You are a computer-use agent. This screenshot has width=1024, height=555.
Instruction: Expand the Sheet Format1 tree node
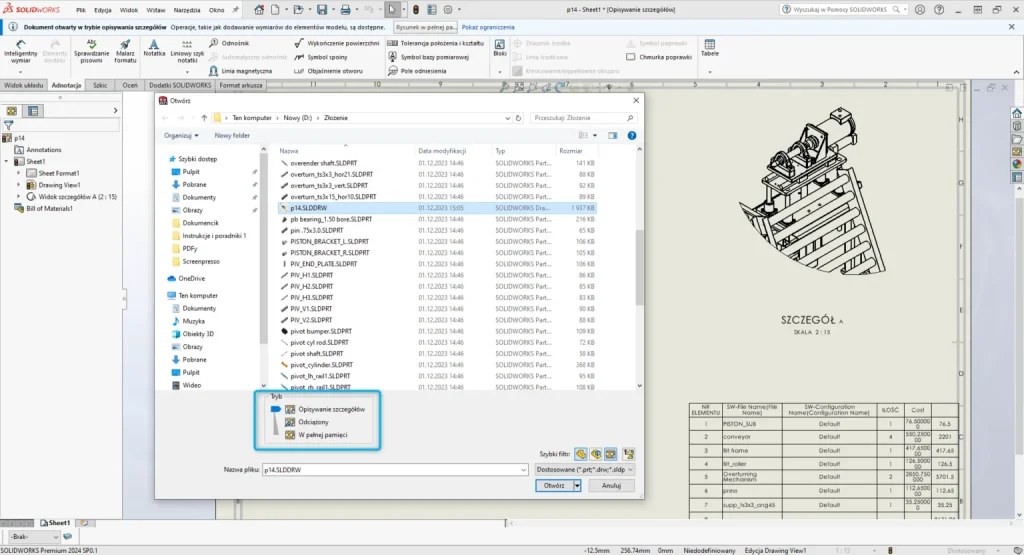[x=18, y=173]
